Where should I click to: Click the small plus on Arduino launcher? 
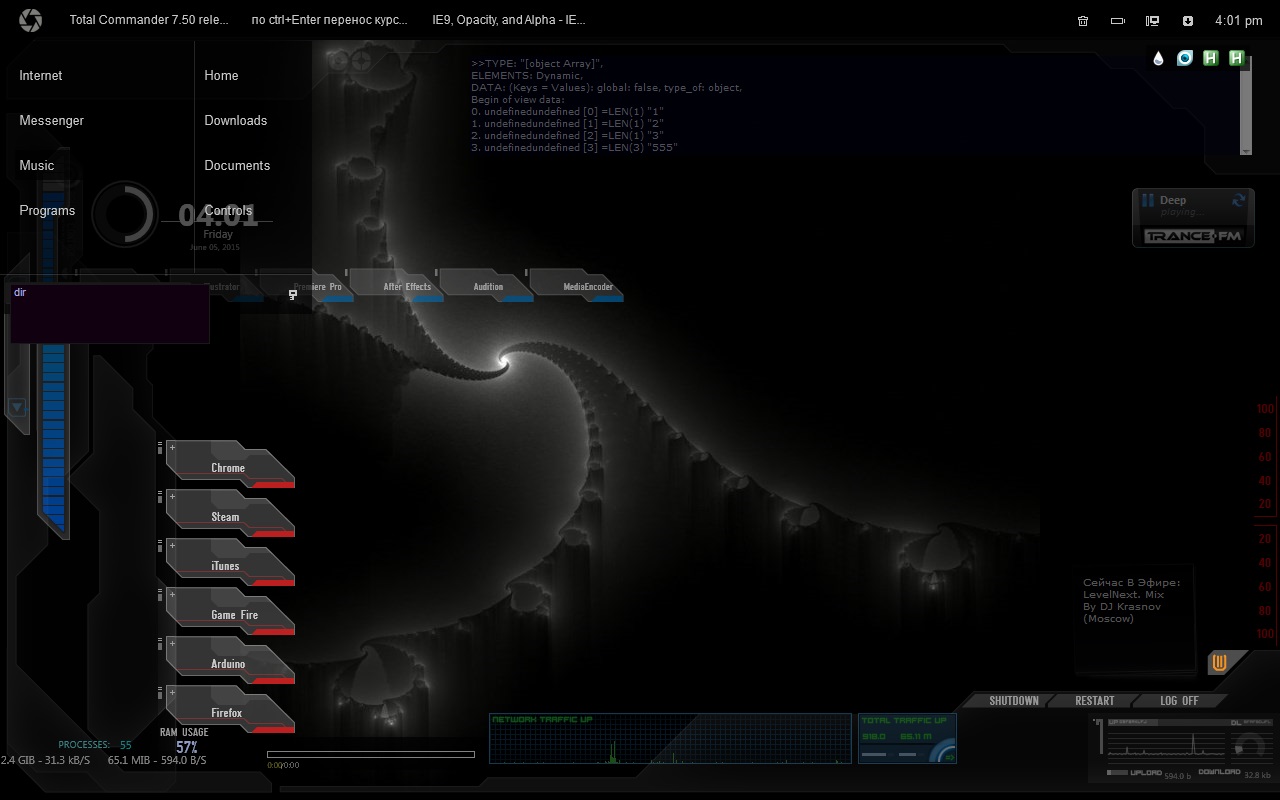click(x=172, y=643)
